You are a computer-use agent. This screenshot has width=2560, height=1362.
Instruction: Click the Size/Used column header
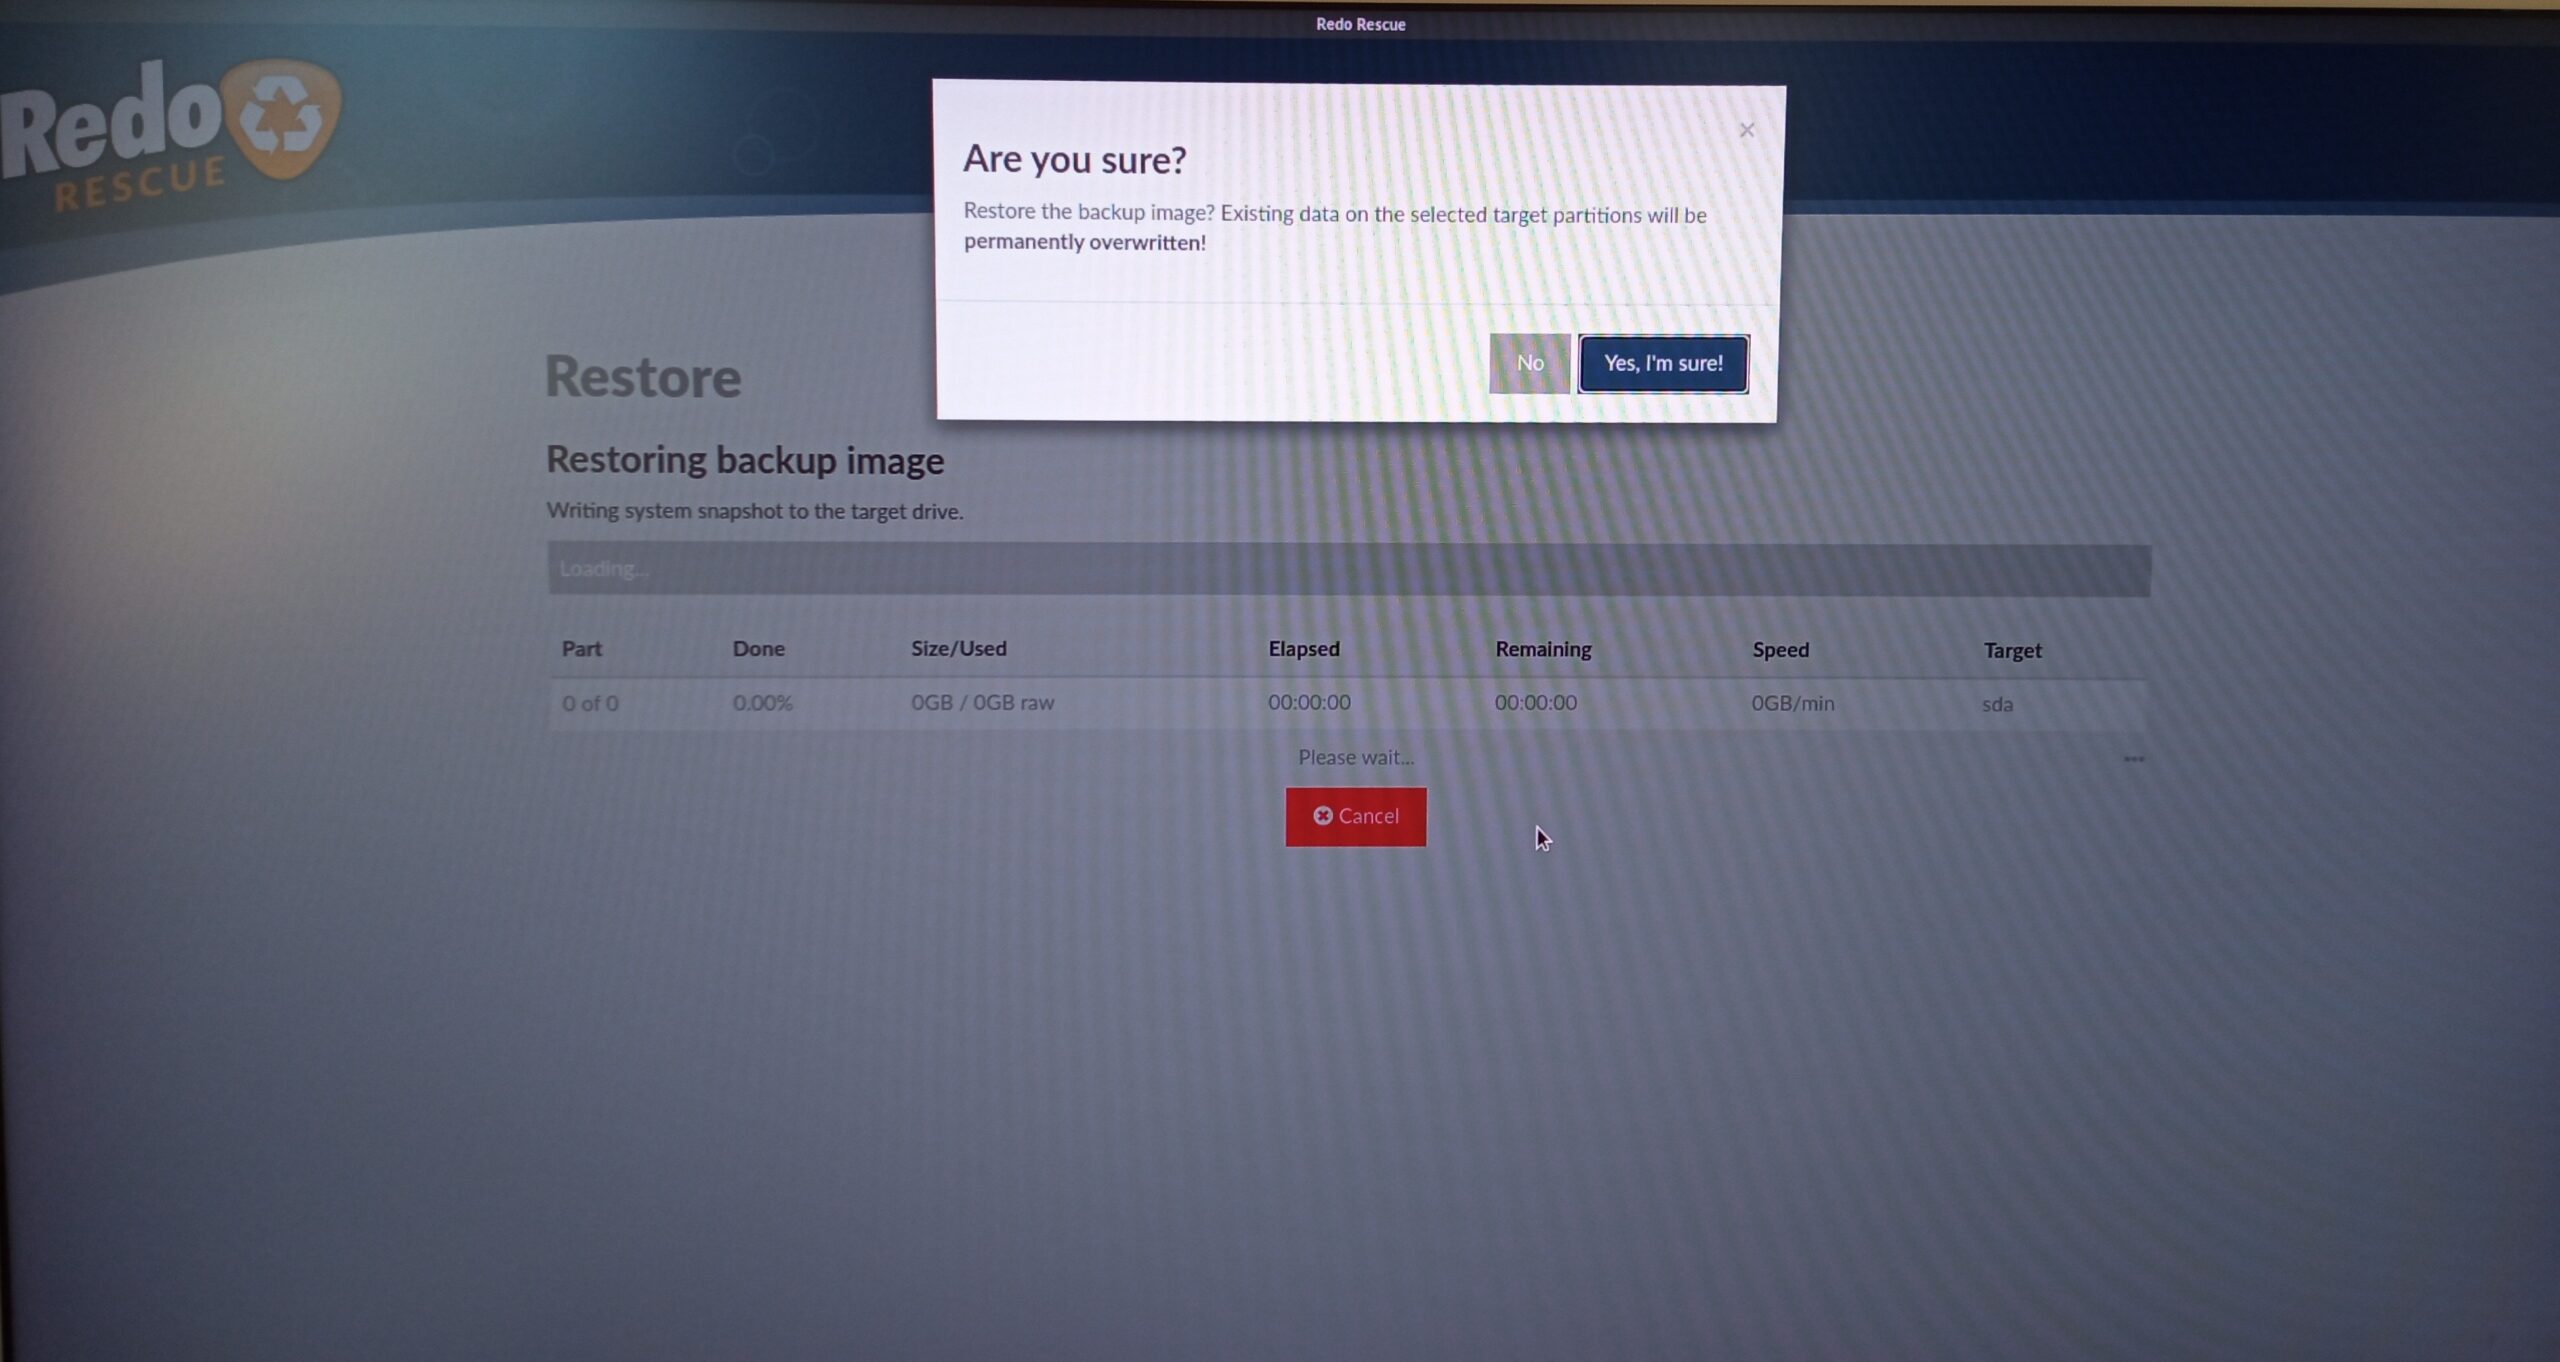click(x=958, y=649)
